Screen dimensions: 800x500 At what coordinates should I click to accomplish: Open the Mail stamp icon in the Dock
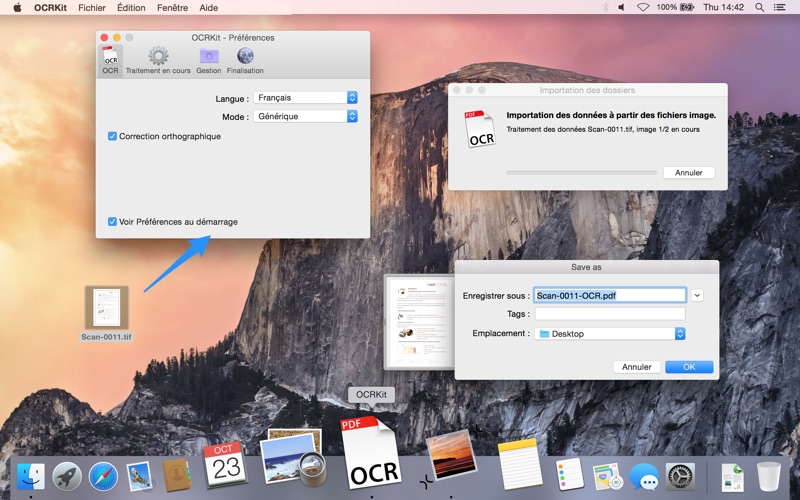pos(139,477)
